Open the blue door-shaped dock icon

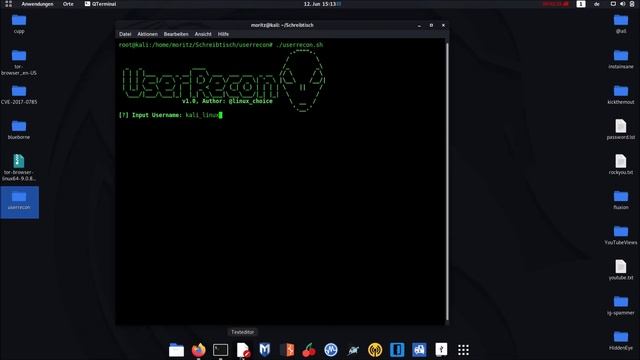(397, 350)
